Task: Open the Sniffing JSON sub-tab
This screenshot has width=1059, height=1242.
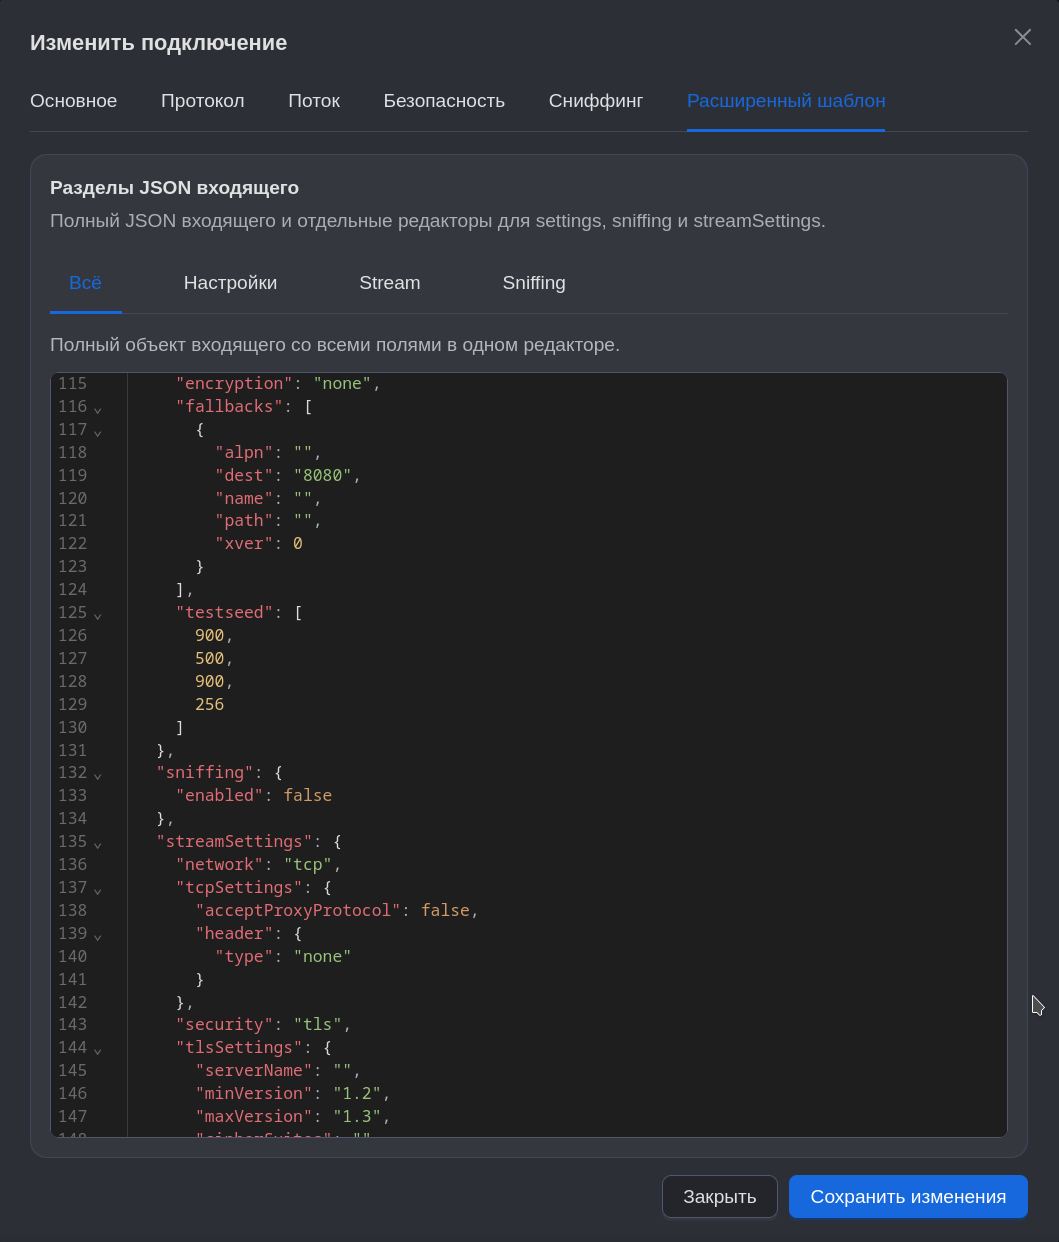Action: (534, 283)
